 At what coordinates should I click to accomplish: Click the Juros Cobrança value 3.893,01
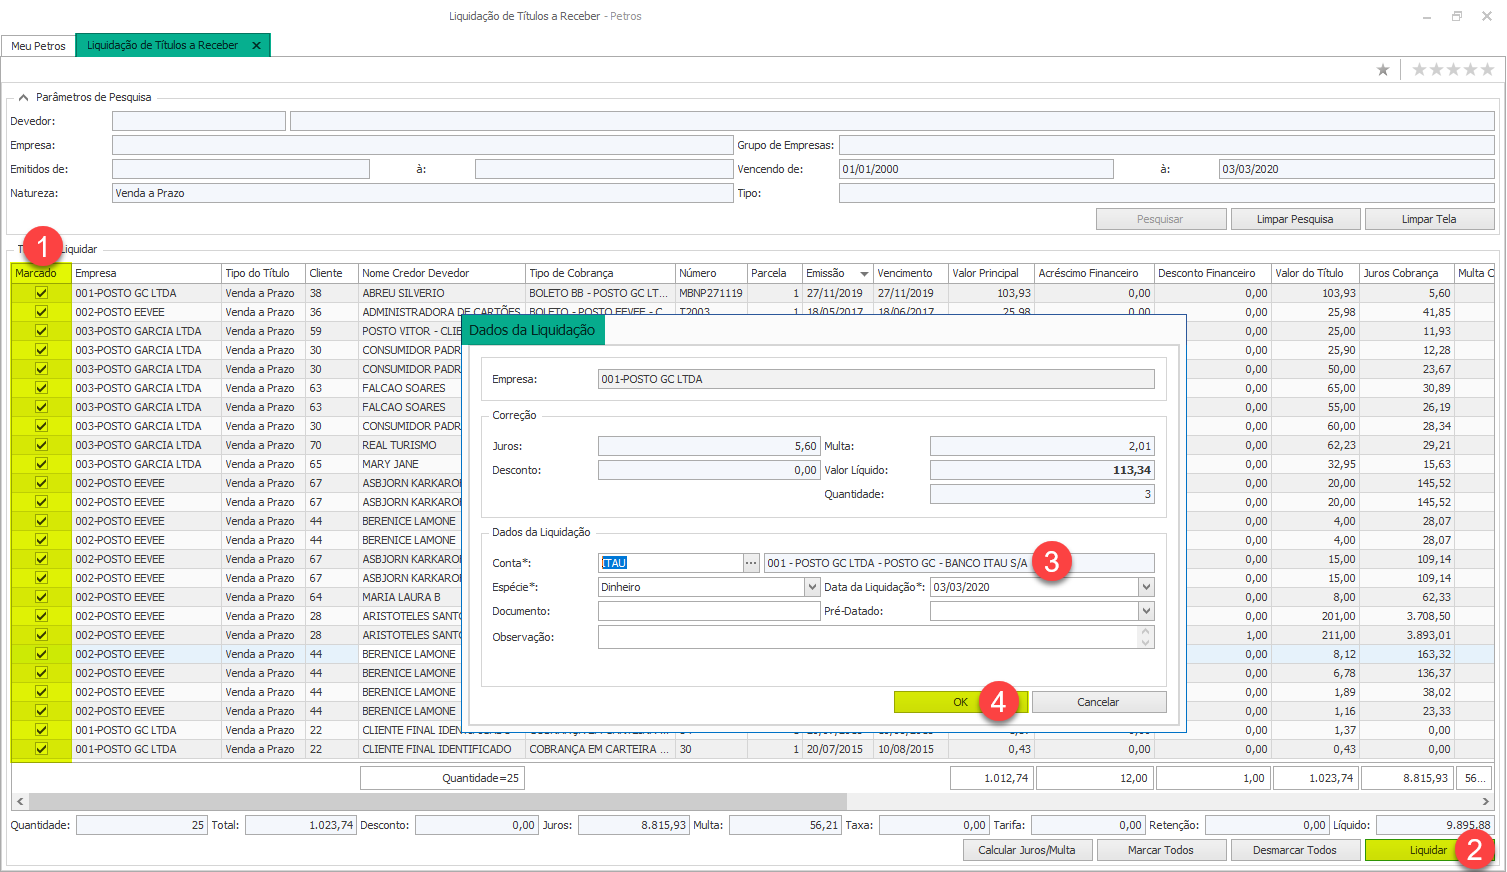(x=1407, y=635)
